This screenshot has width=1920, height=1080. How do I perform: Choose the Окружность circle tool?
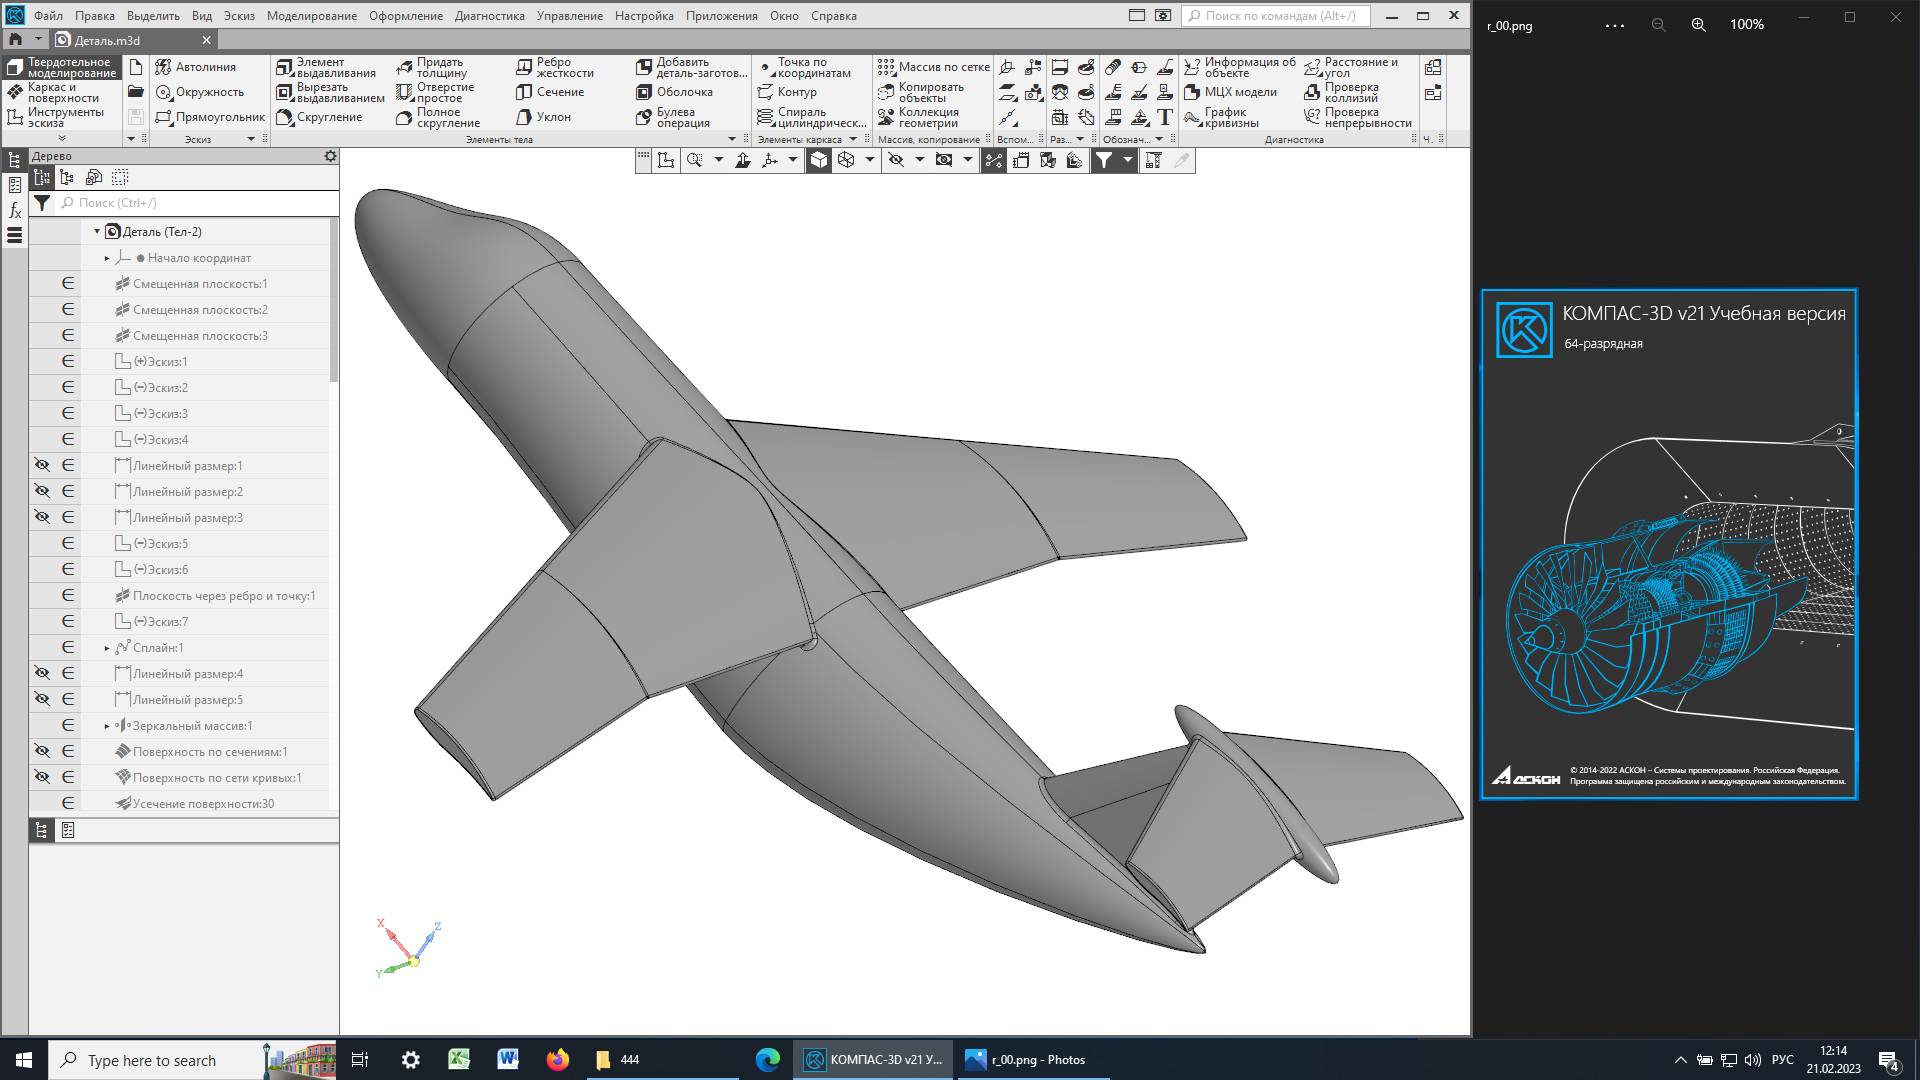[200, 92]
